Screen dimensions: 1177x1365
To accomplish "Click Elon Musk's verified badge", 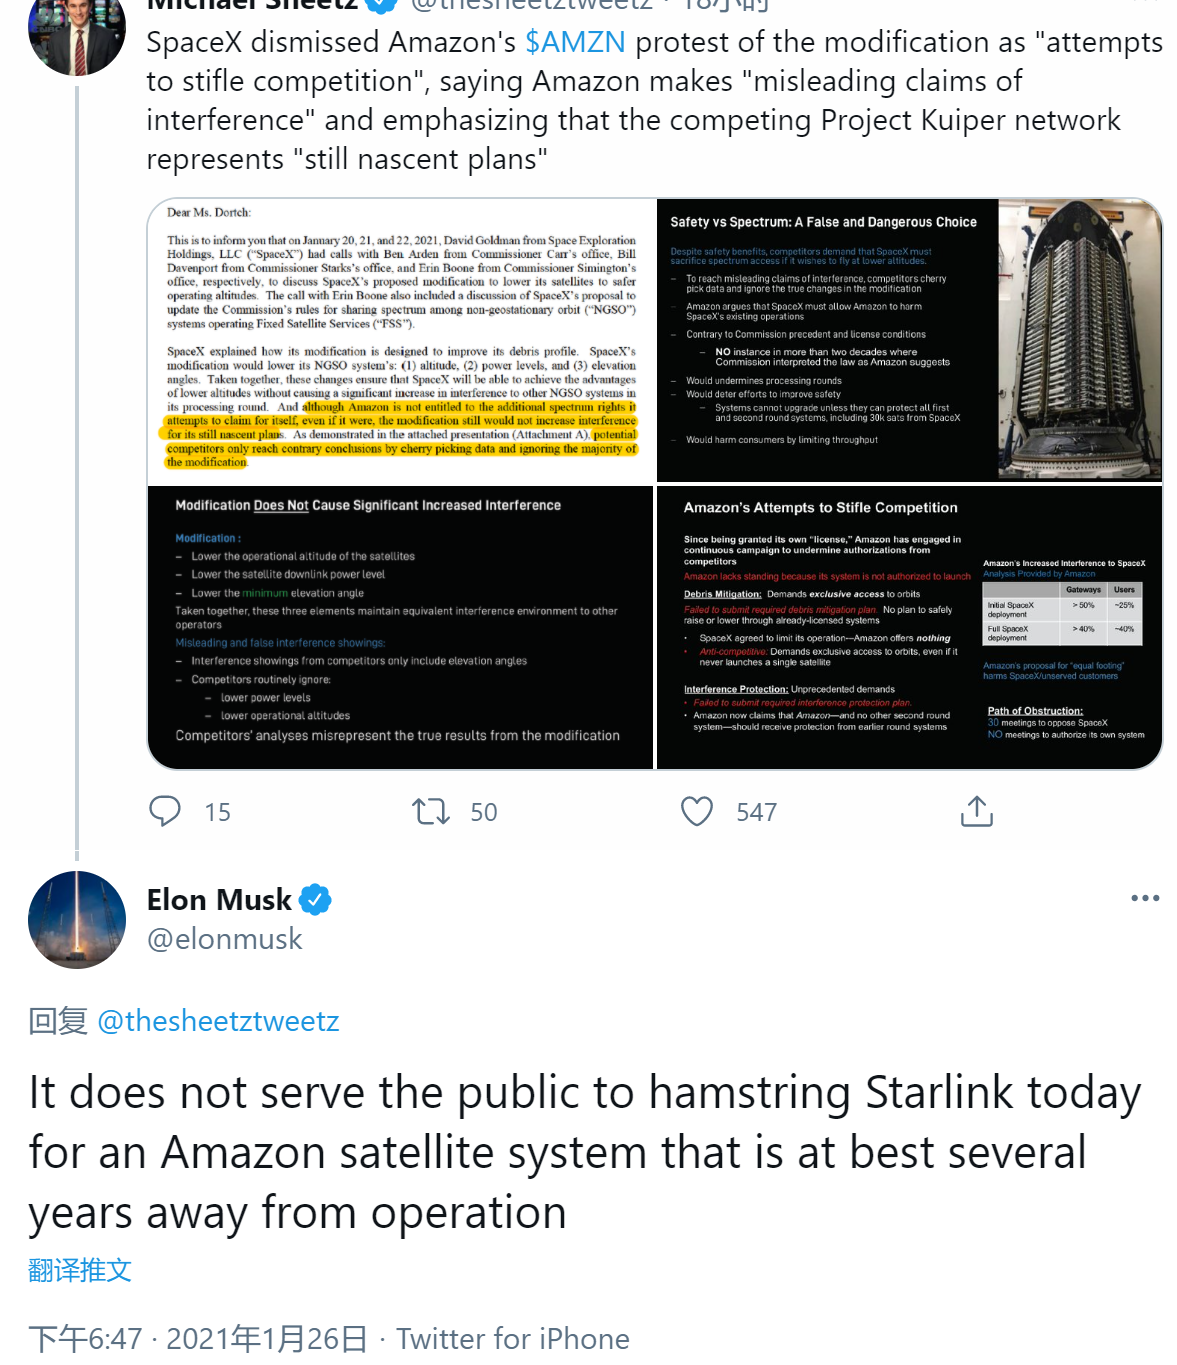I will (315, 900).
